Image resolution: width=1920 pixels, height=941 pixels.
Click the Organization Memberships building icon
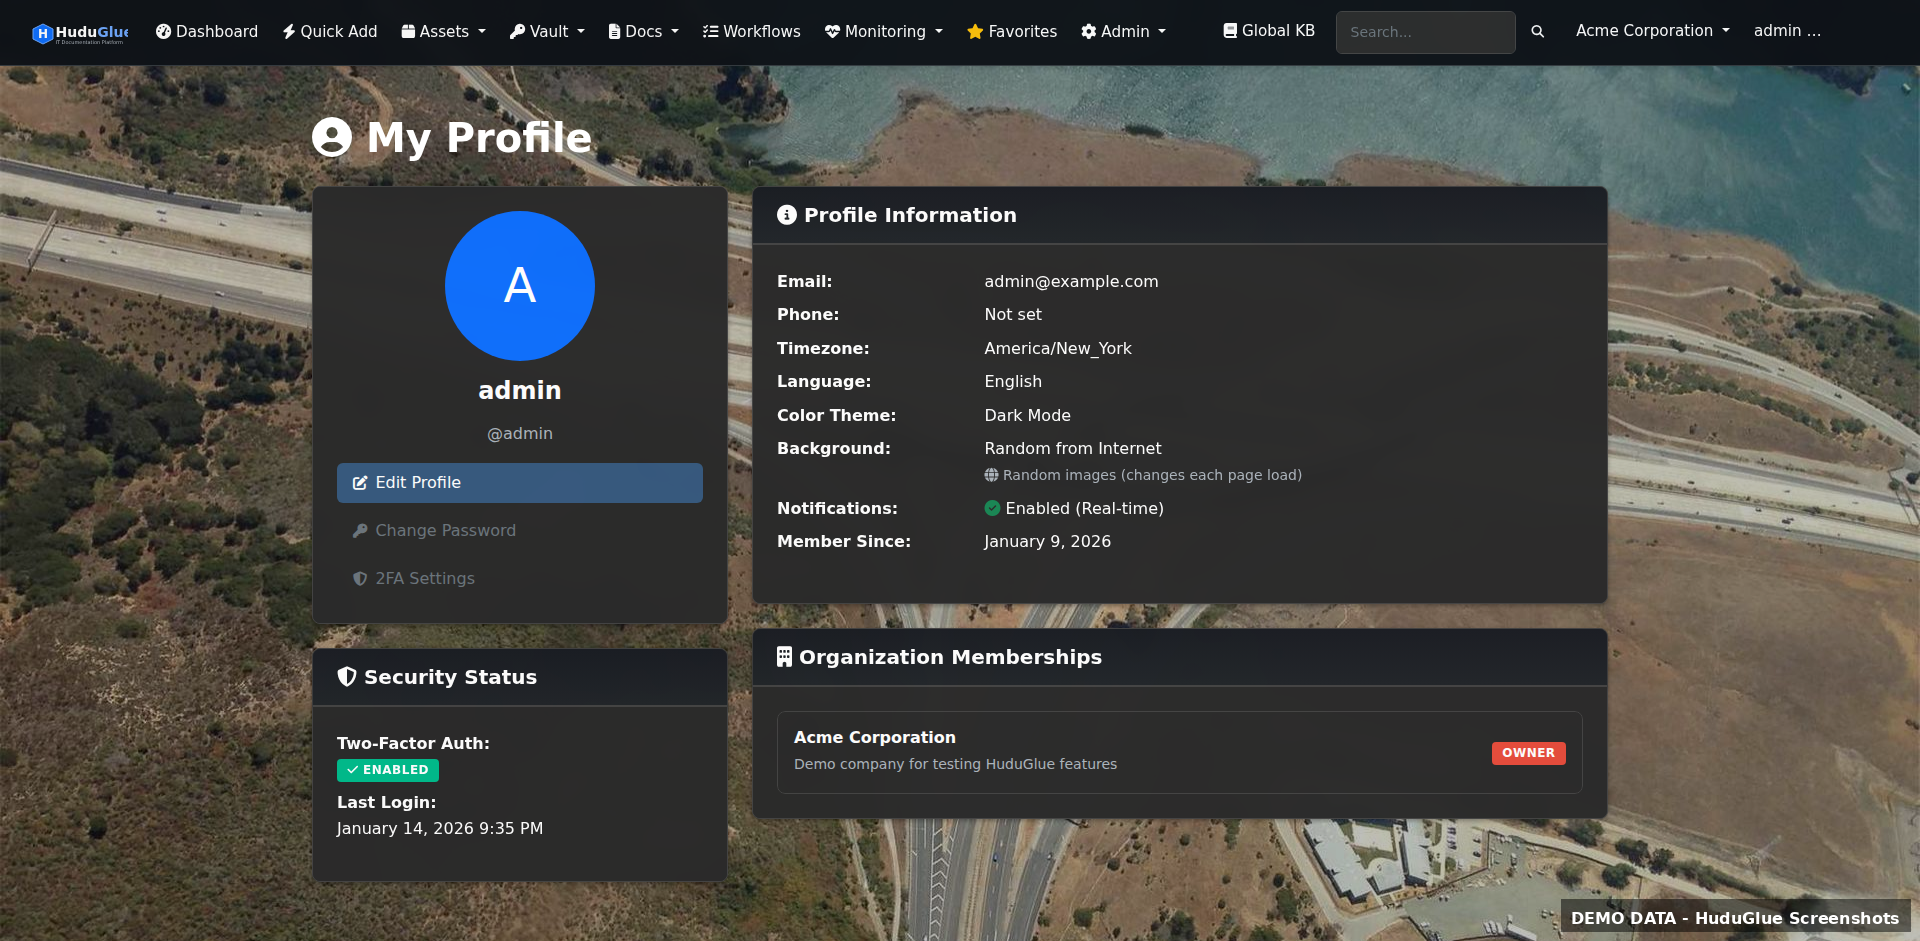coord(784,657)
